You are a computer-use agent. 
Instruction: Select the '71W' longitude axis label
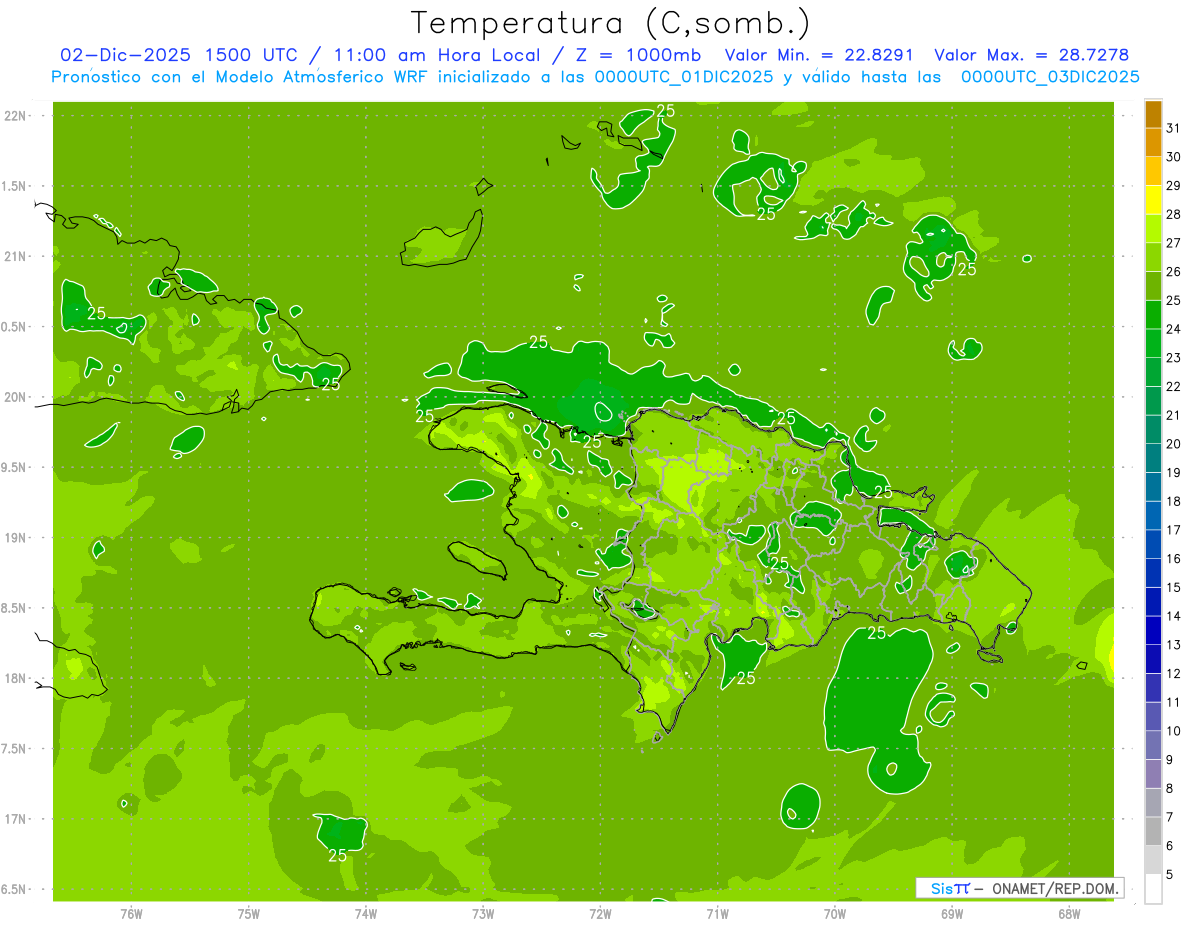(x=717, y=913)
